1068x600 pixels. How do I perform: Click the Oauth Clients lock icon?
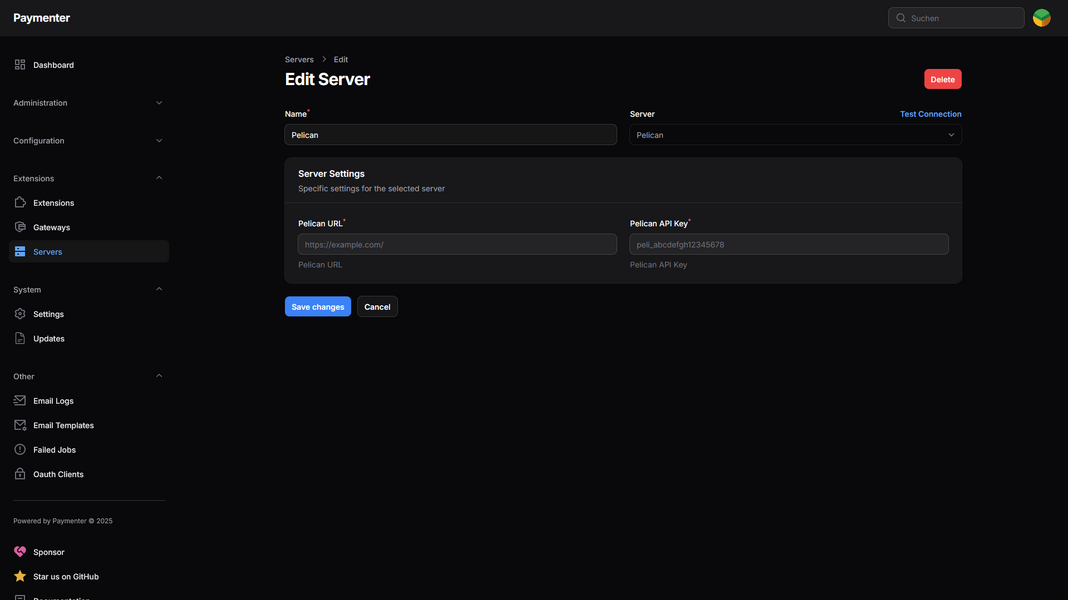[x=20, y=474]
